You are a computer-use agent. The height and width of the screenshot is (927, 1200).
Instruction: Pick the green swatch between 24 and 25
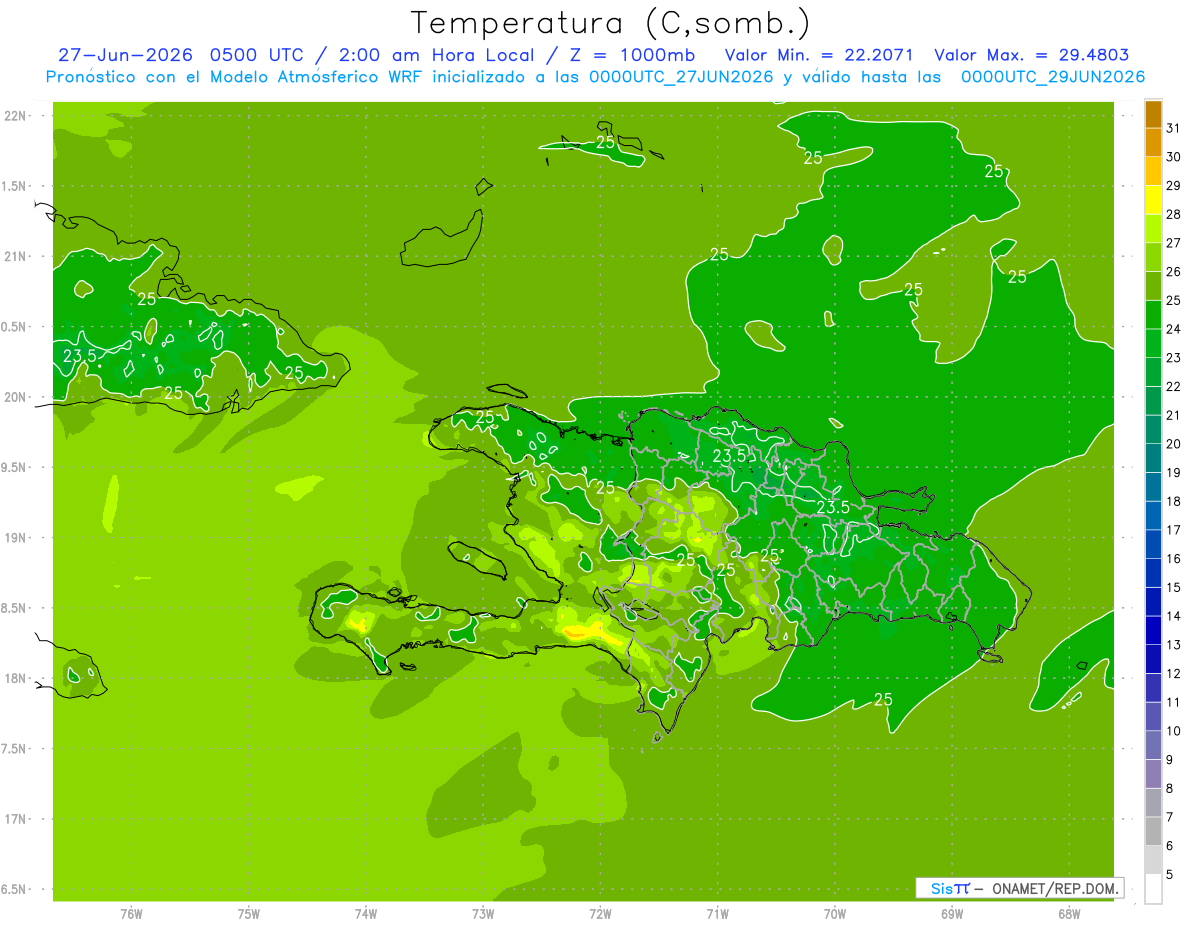tap(1153, 315)
